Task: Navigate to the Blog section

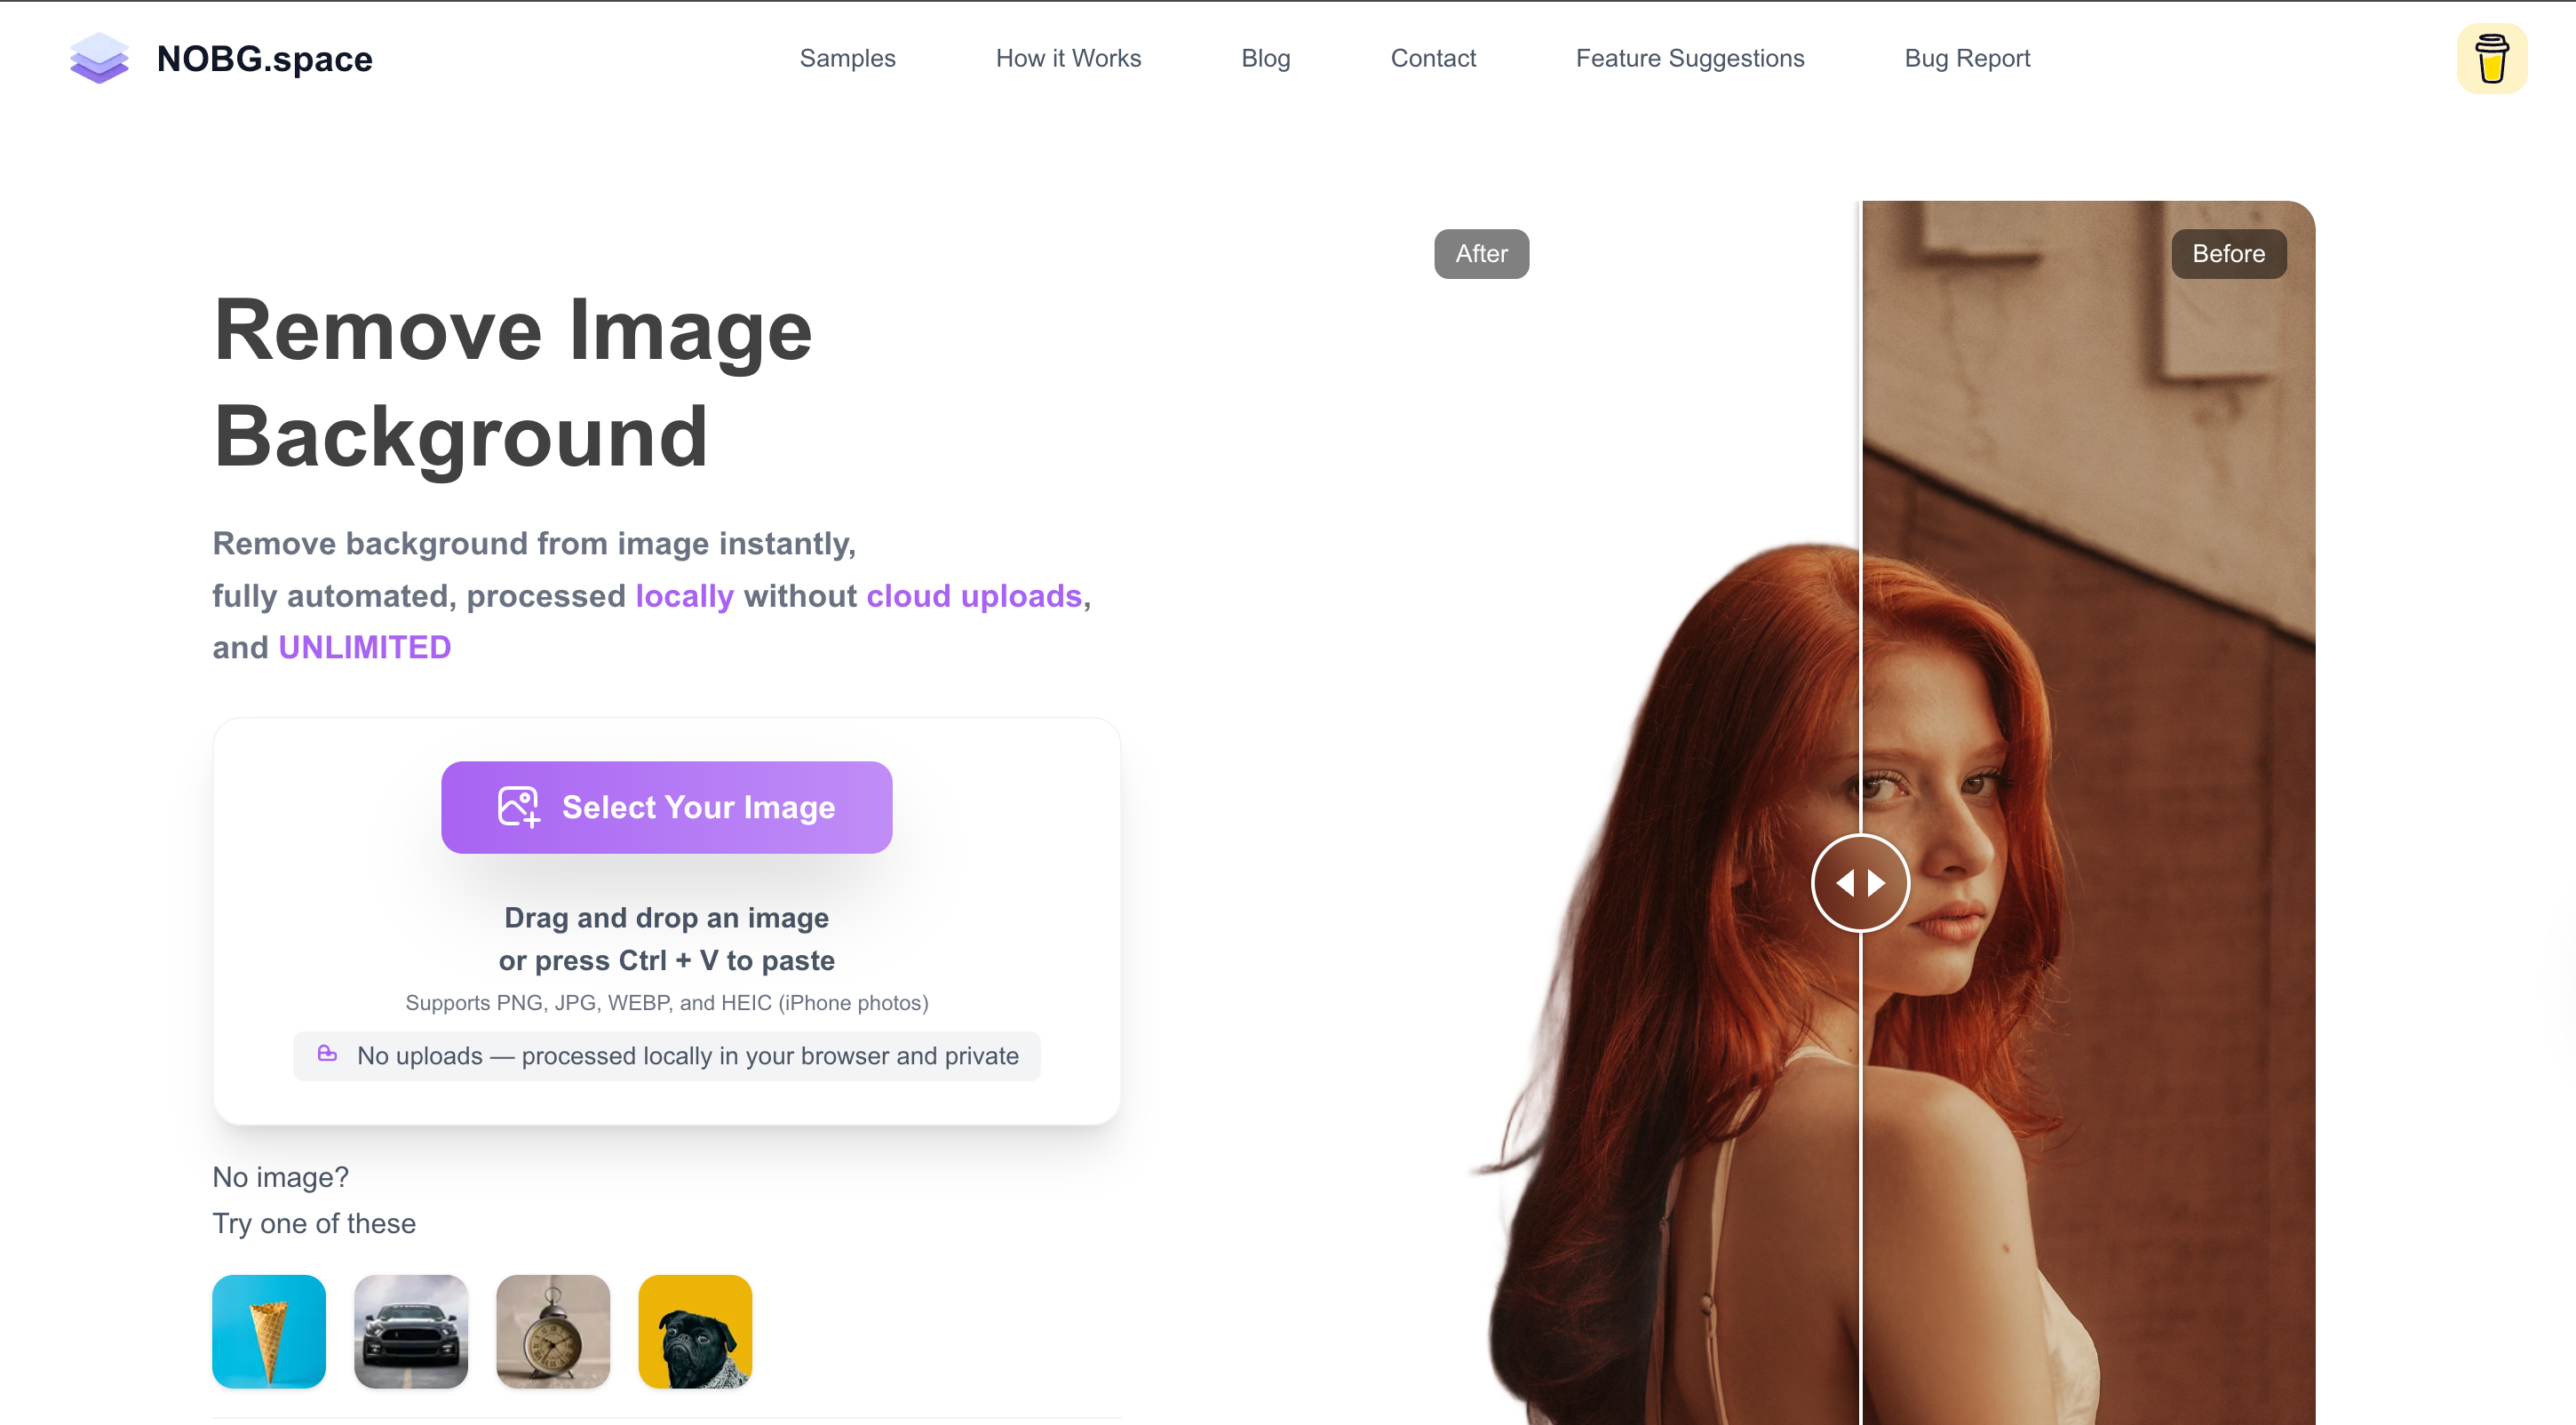Action: (x=1265, y=58)
